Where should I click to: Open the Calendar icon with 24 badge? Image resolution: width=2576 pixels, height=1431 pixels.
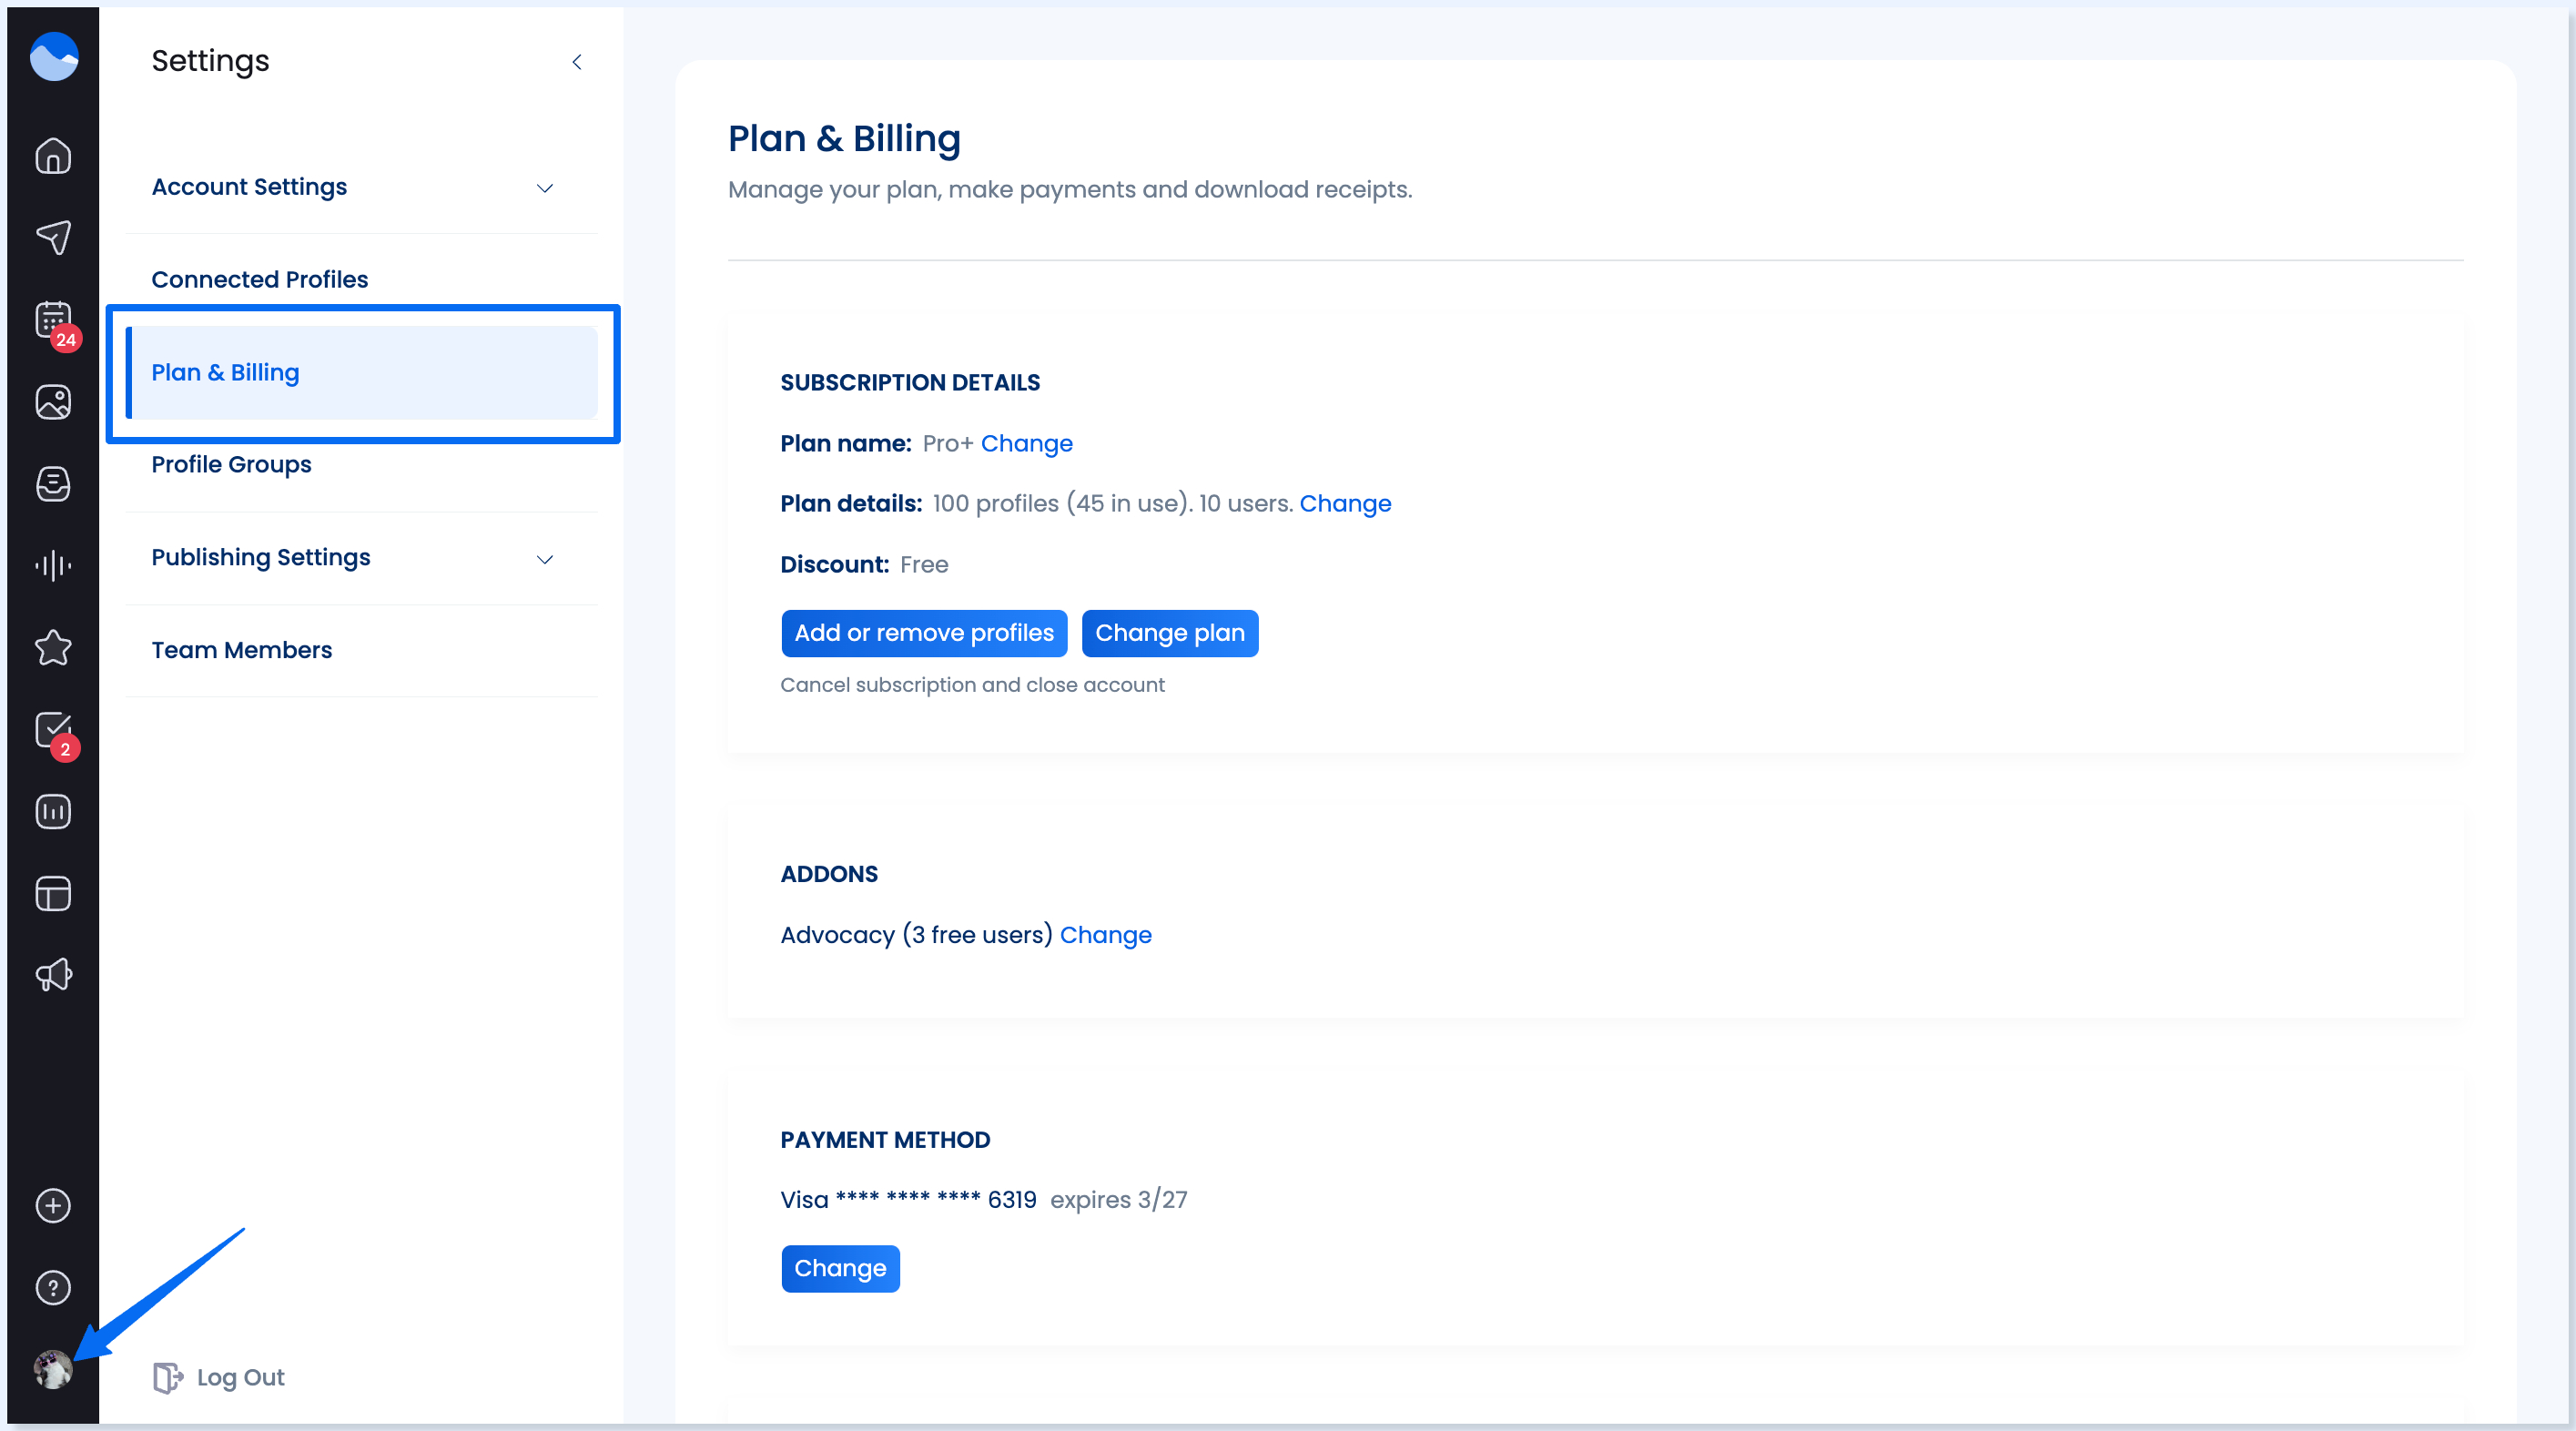pyautogui.click(x=53, y=320)
